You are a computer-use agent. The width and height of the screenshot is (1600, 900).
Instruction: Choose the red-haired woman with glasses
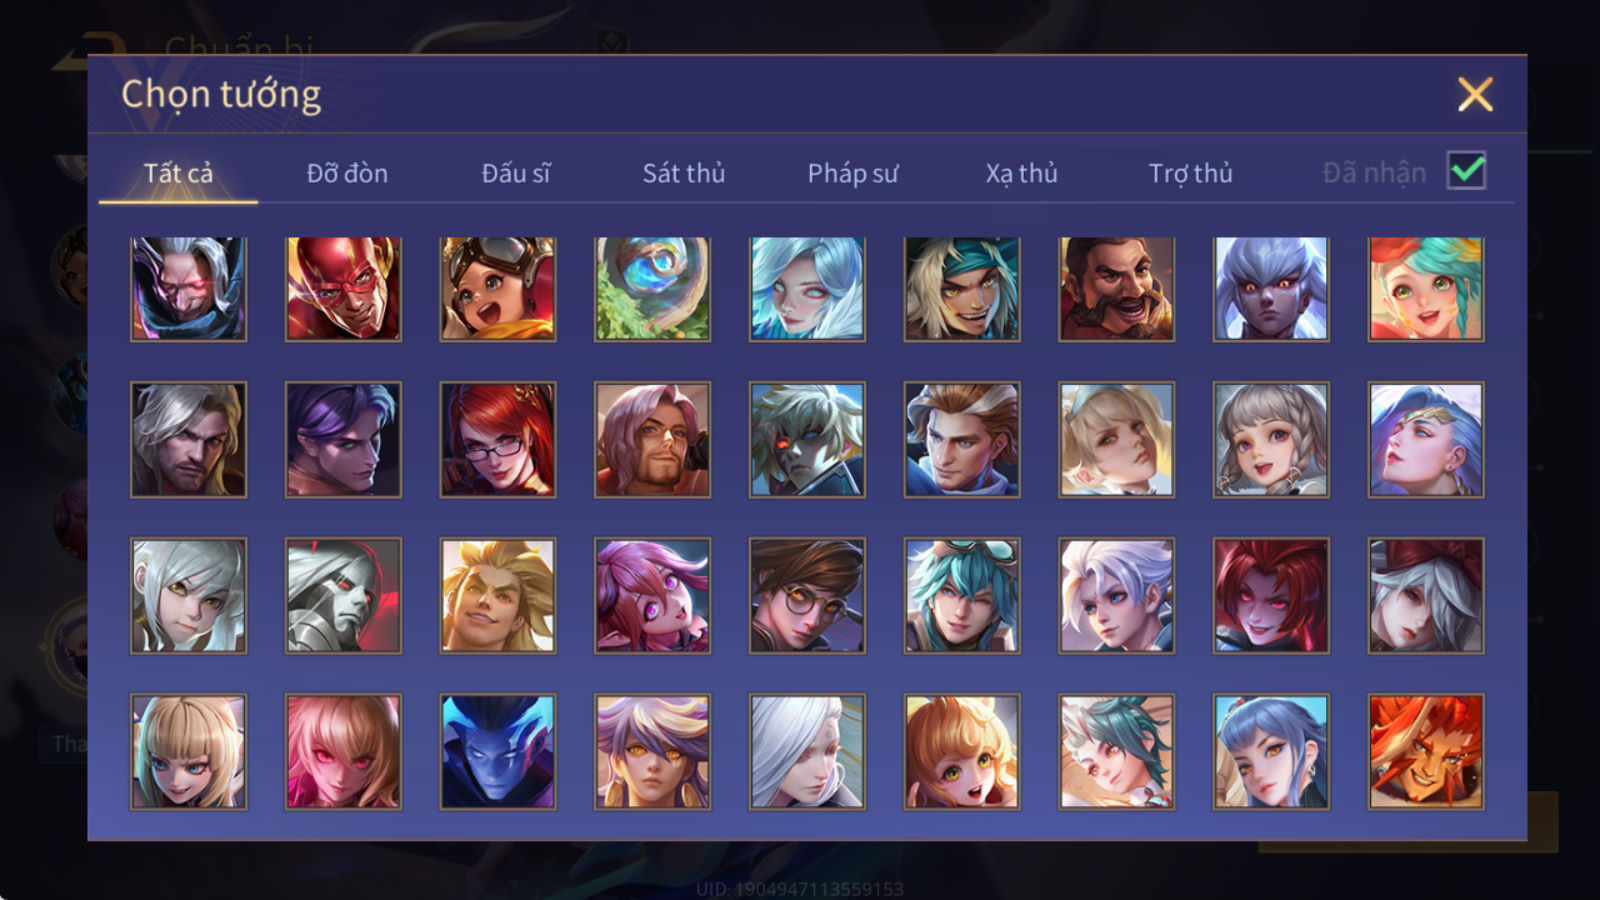tap(498, 439)
